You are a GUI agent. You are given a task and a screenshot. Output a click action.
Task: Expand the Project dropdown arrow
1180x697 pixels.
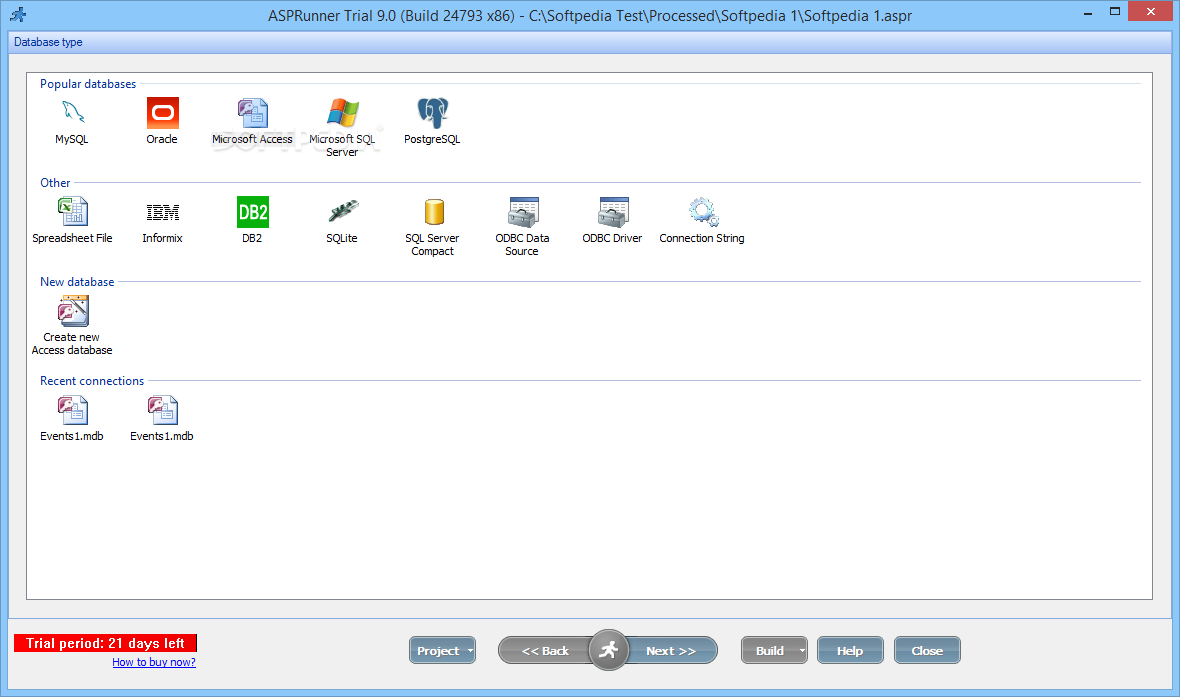coord(470,650)
